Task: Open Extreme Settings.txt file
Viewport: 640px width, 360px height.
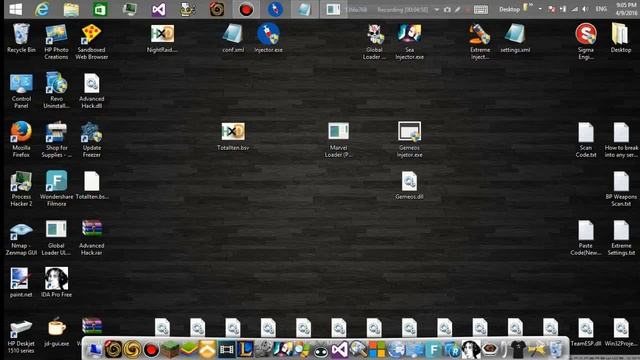Action: click(x=621, y=238)
